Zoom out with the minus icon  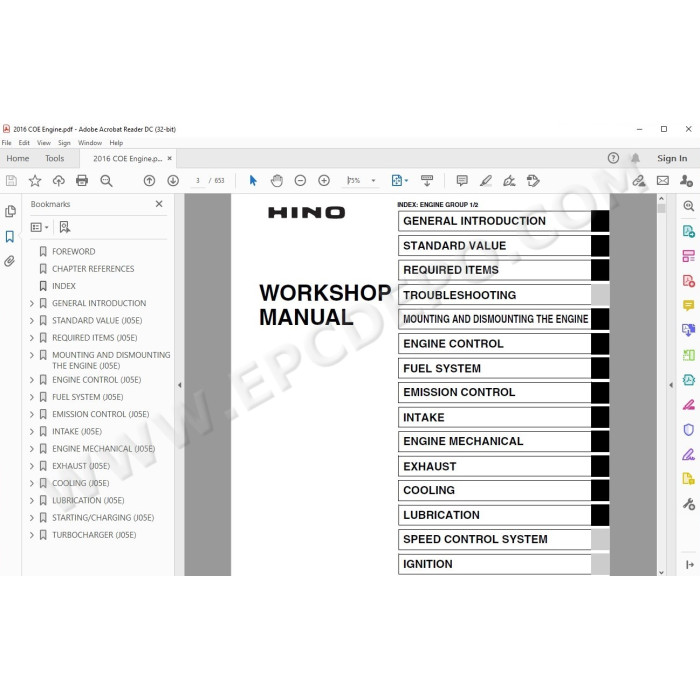300,181
